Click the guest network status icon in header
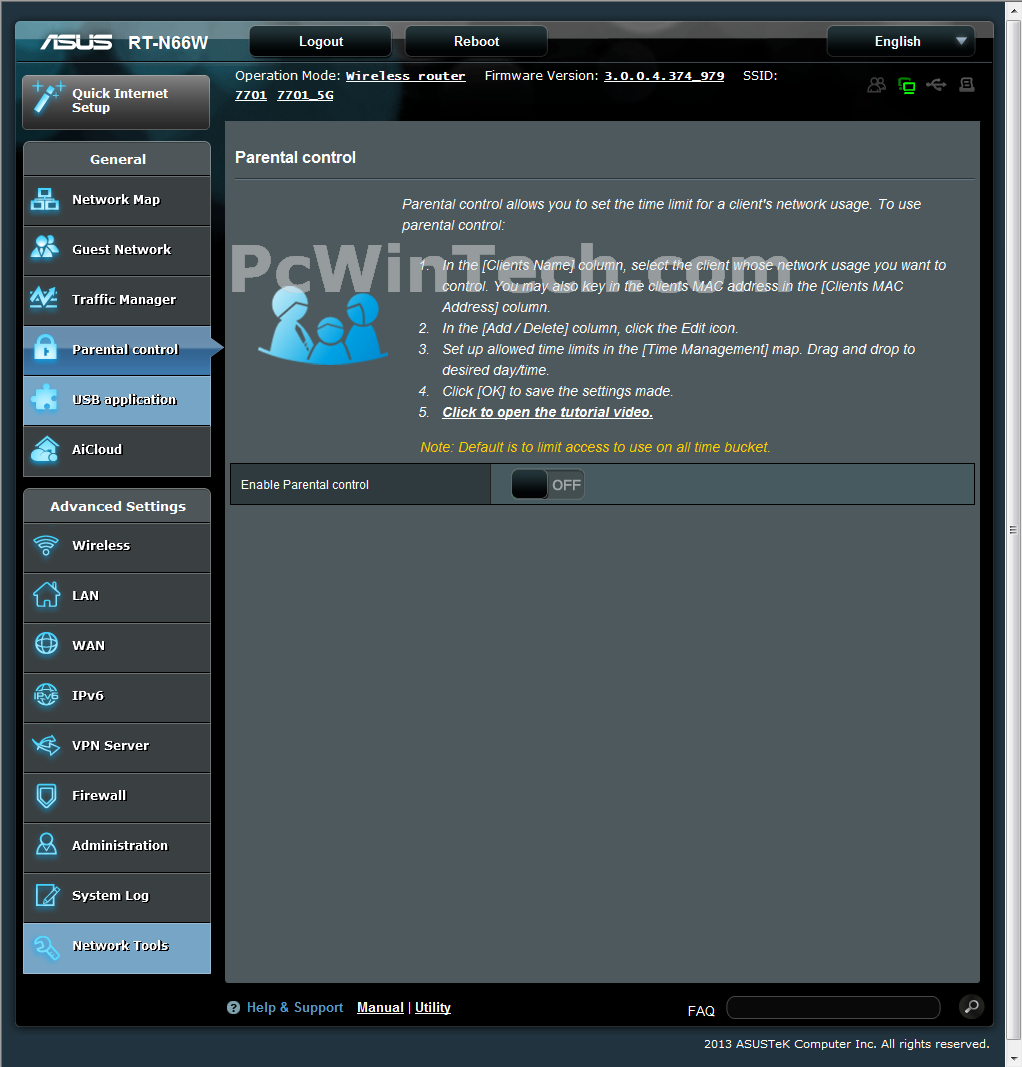 point(876,85)
